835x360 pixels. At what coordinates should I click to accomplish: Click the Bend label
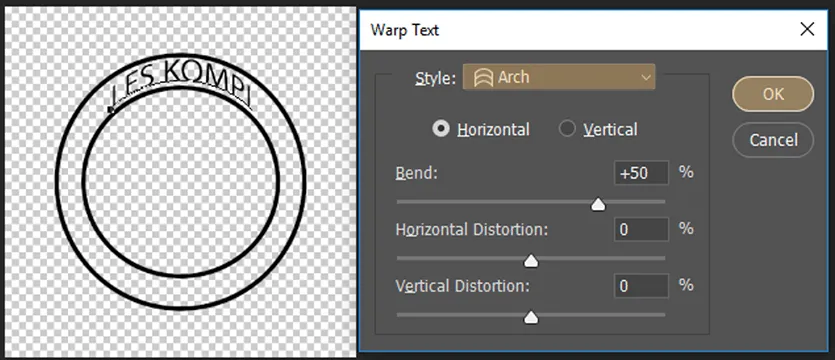tap(416, 173)
